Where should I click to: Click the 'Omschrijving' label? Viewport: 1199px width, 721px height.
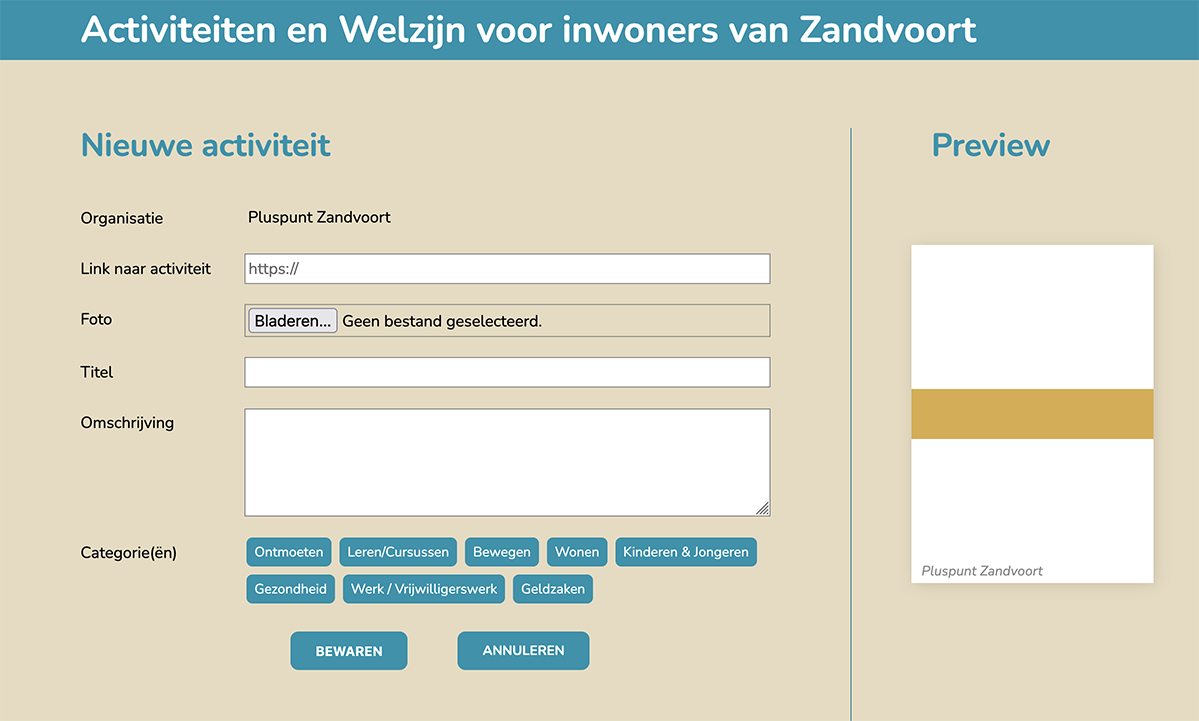[x=127, y=423]
